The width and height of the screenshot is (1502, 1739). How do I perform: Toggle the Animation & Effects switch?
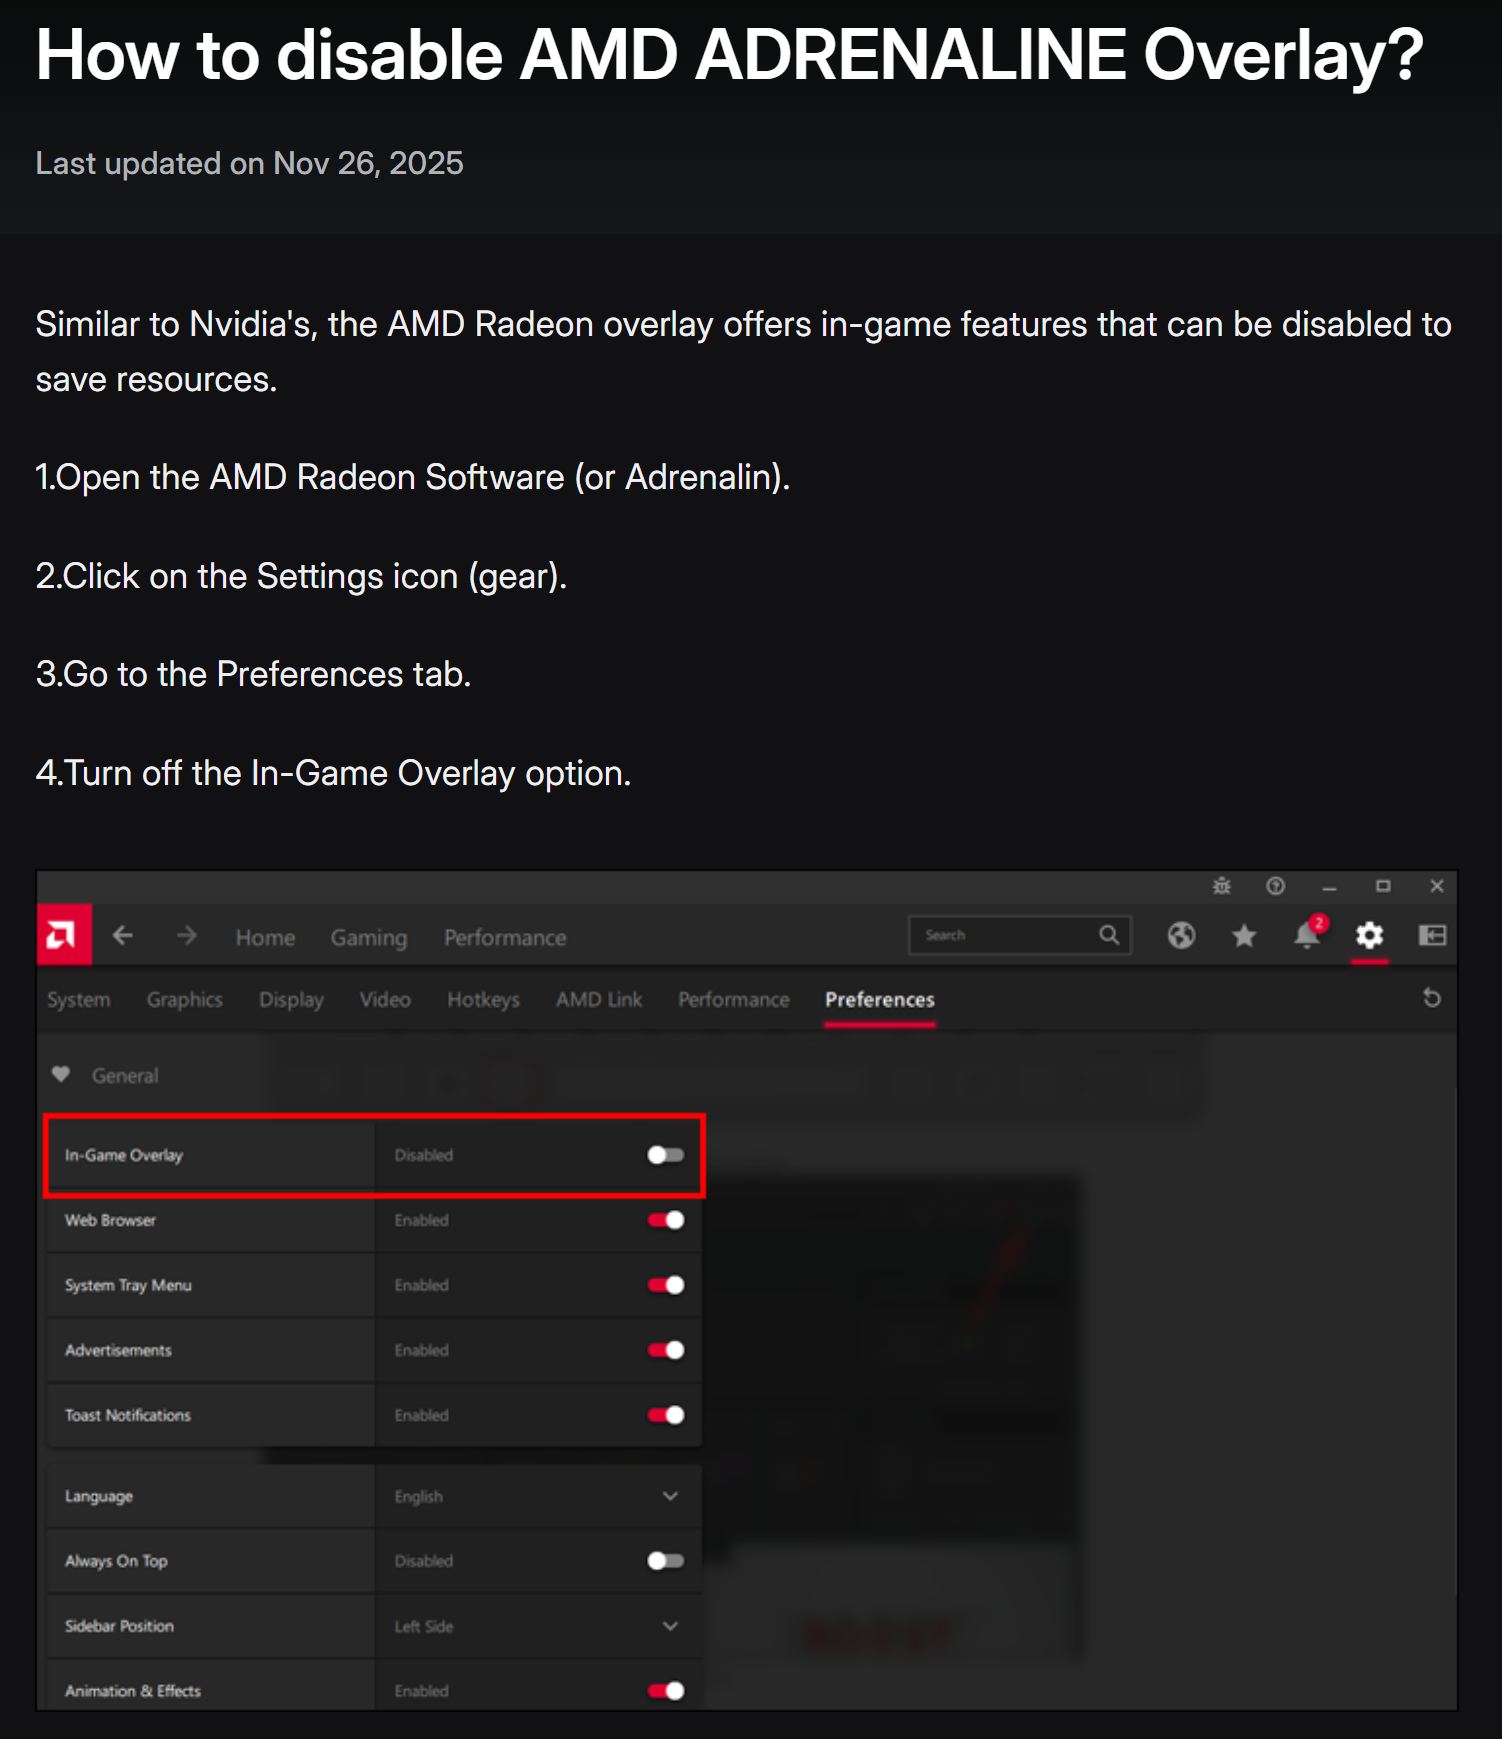pyautogui.click(x=666, y=1691)
